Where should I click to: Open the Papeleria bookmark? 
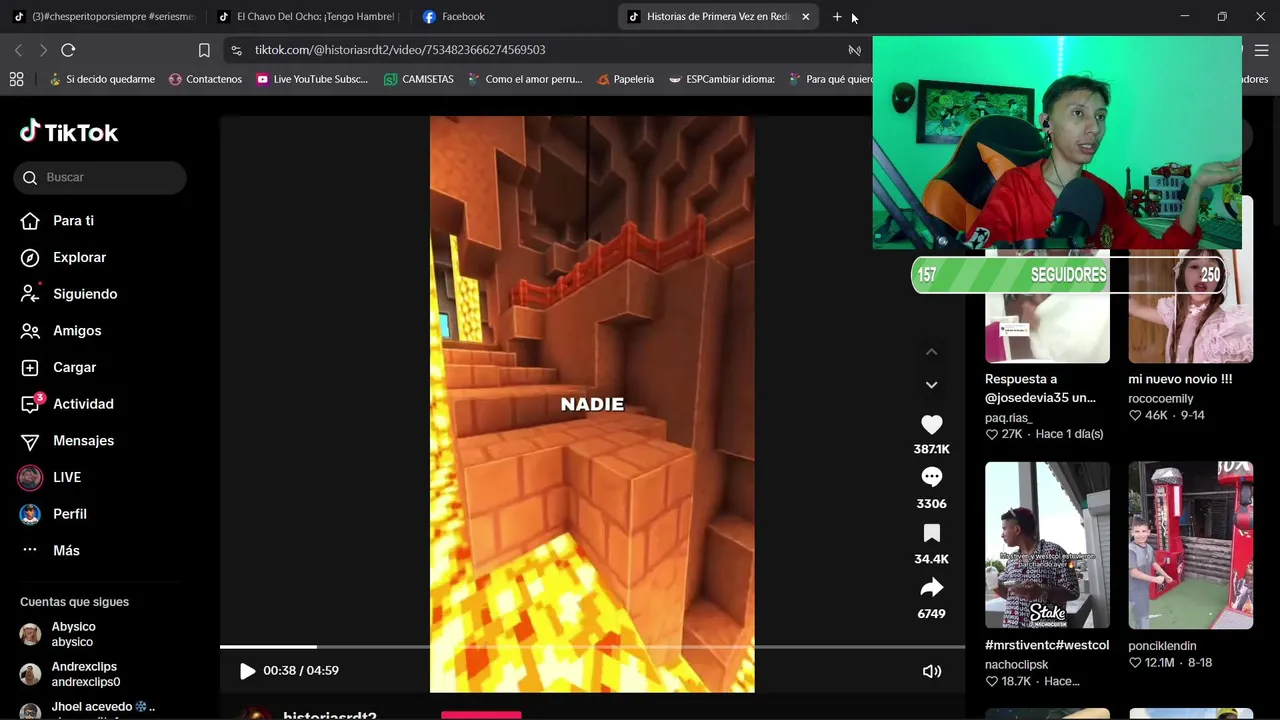coord(625,79)
